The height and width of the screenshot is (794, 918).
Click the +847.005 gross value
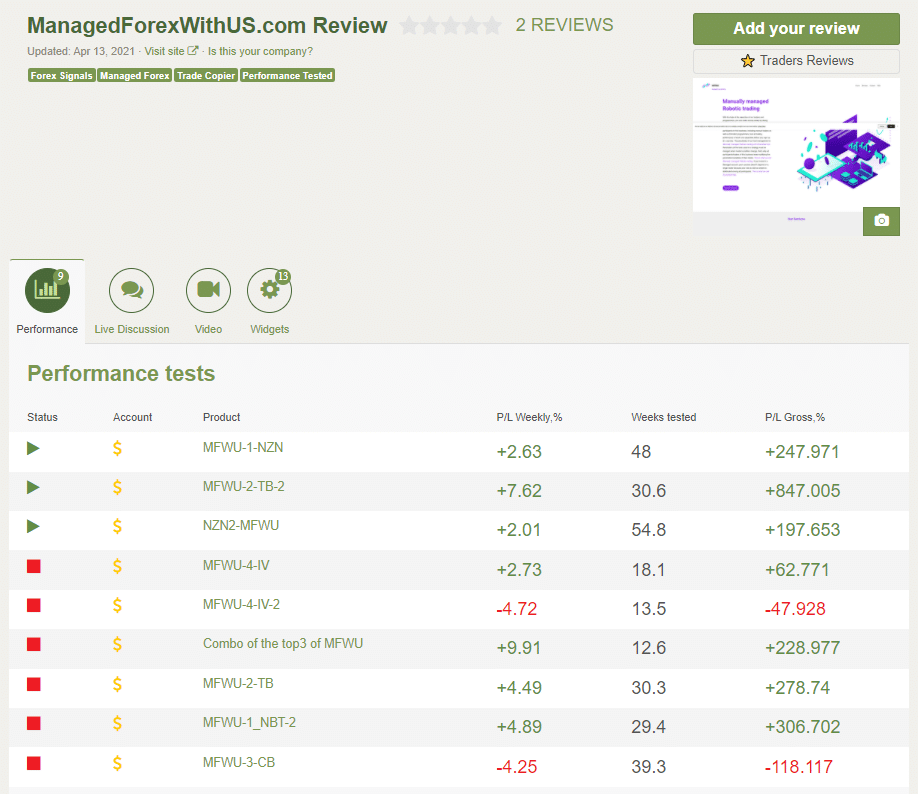[802, 491]
